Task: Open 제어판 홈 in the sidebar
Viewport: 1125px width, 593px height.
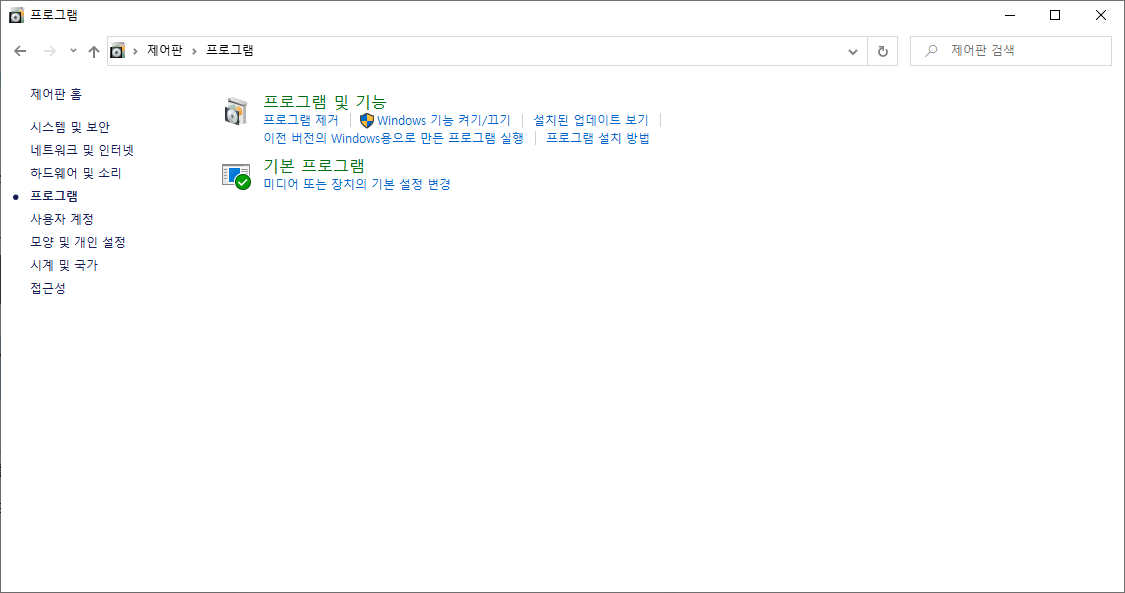Action: click(56, 94)
